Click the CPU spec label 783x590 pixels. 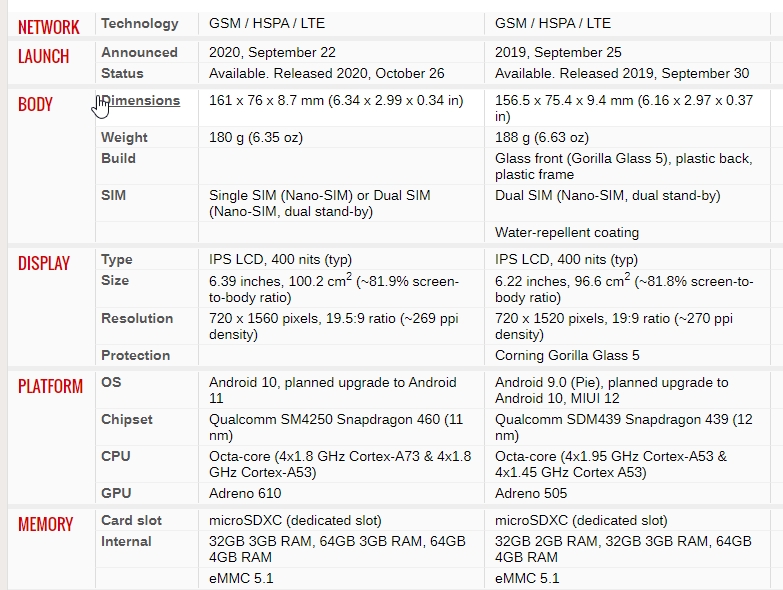pyautogui.click(x=116, y=456)
